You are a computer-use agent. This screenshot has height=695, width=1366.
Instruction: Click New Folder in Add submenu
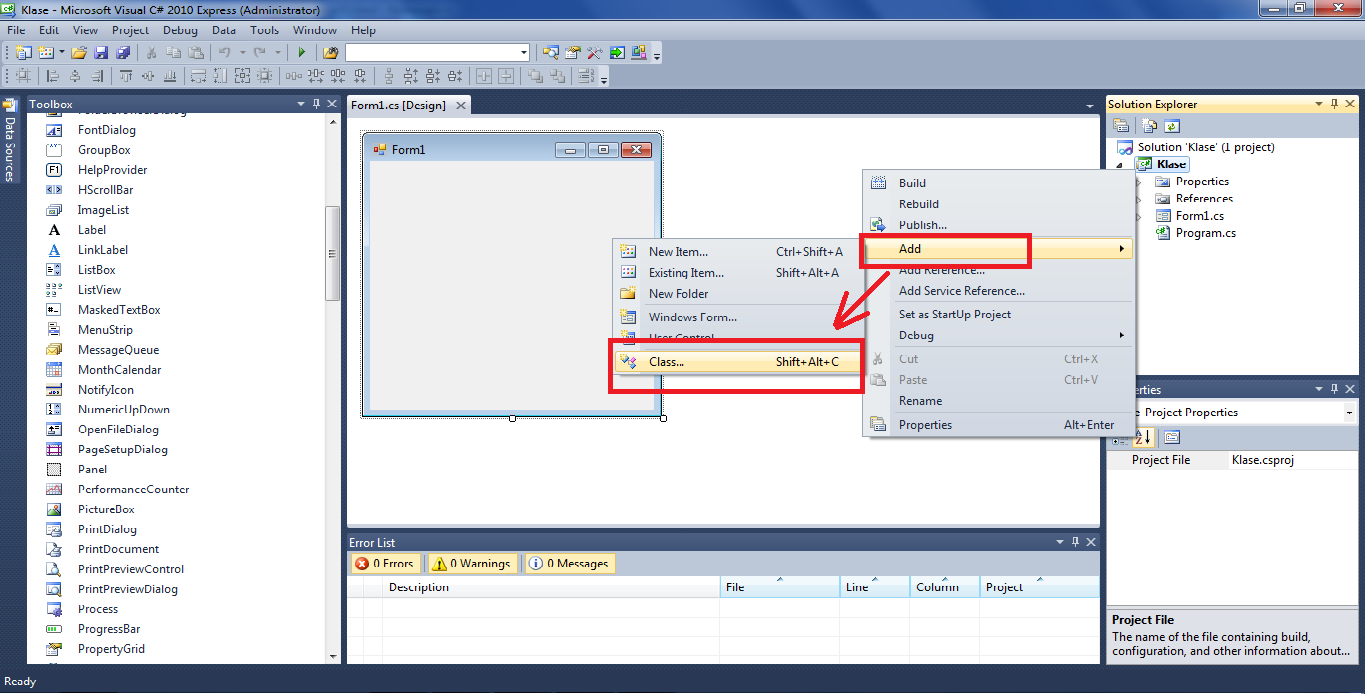pos(737,294)
